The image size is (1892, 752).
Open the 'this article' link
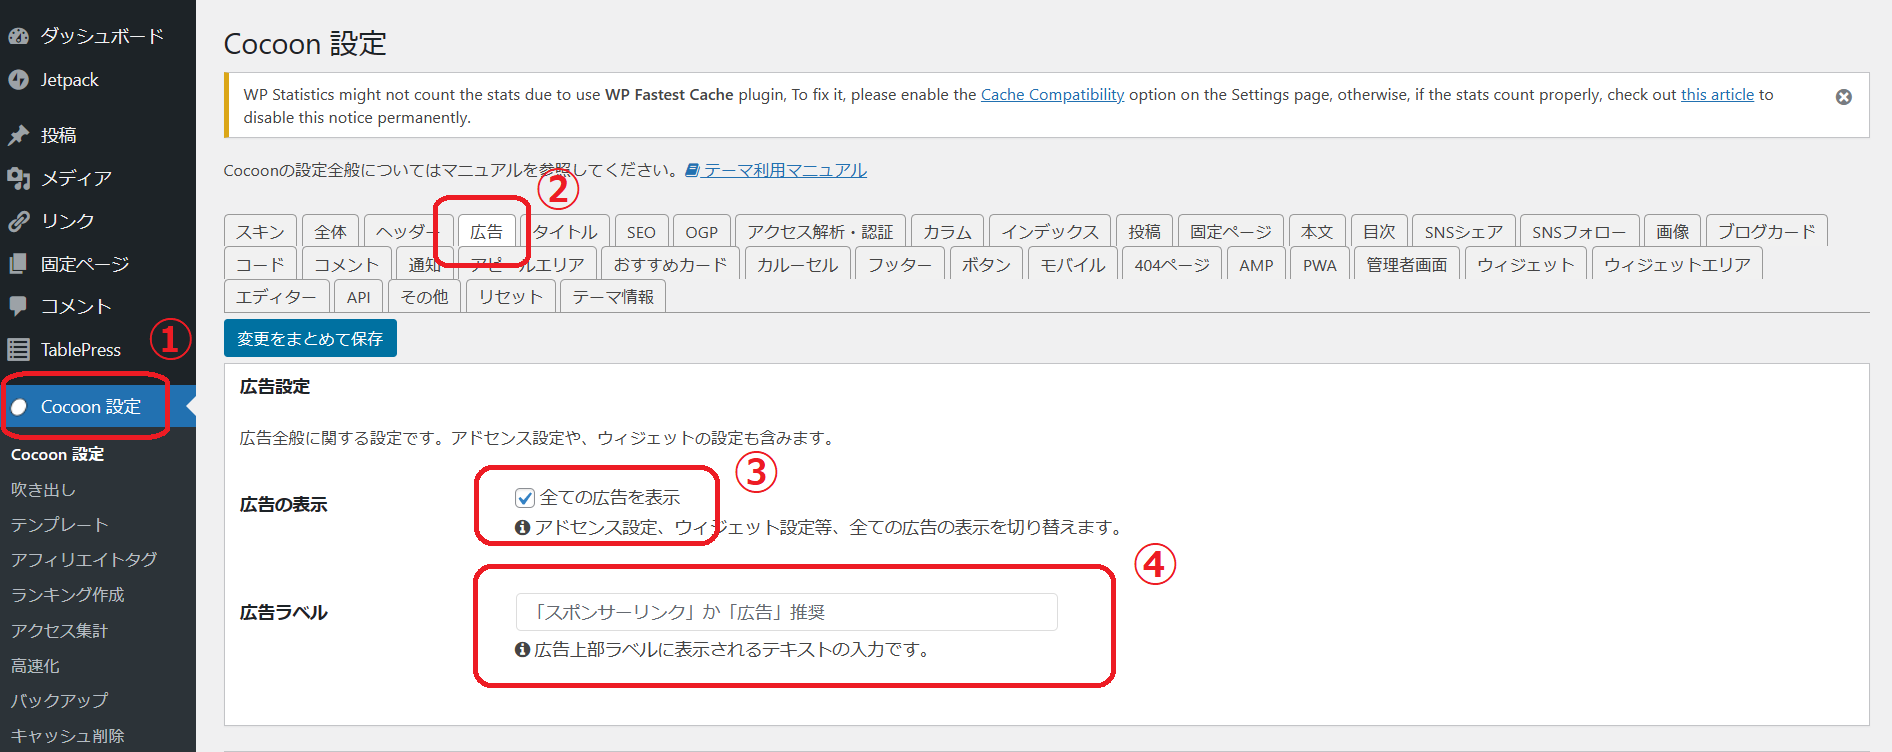click(1717, 95)
